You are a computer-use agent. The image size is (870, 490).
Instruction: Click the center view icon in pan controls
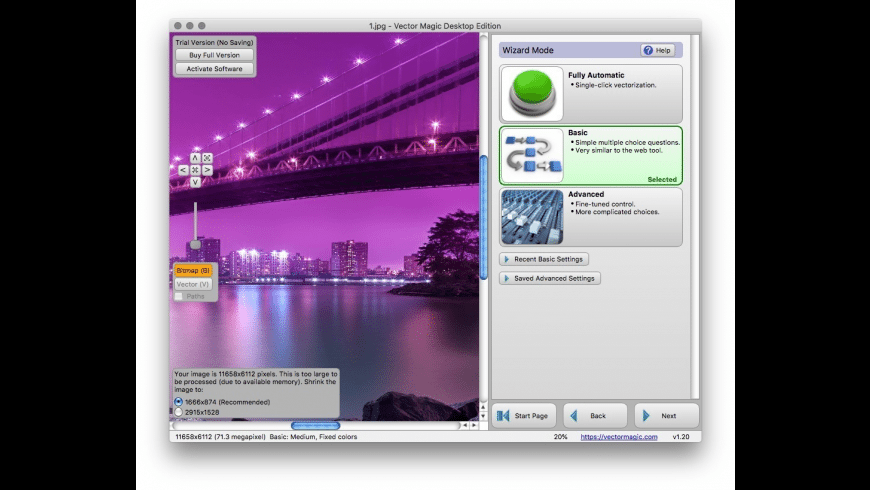(195, 170)
